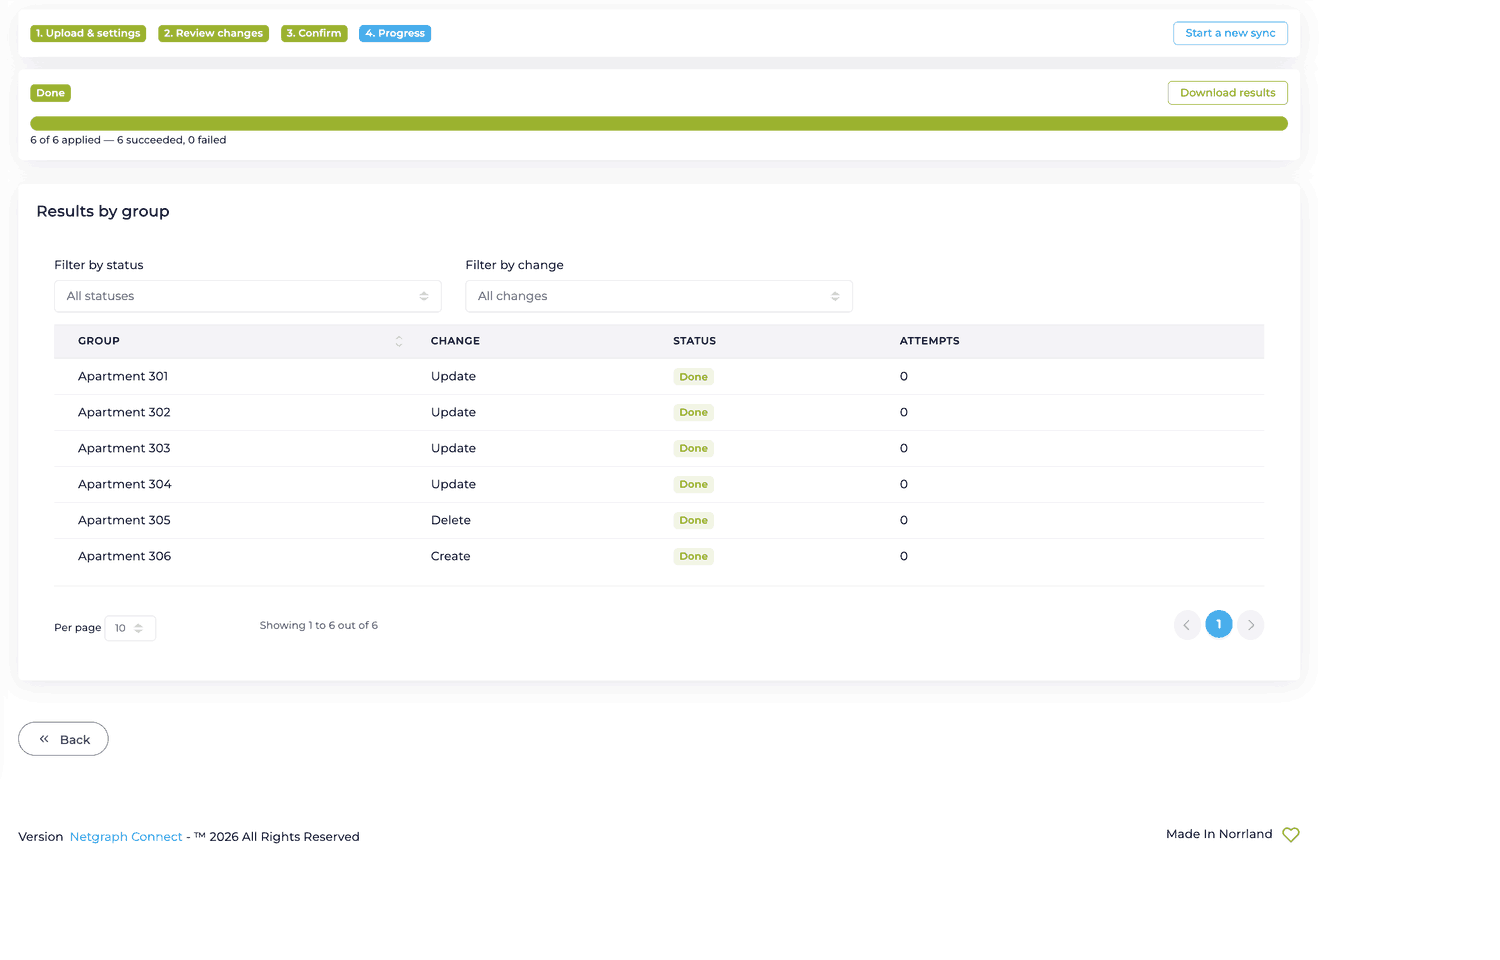Click the 6 of 6 applied summary text
Screen dimensions: 1500x960
pos(128,140)
